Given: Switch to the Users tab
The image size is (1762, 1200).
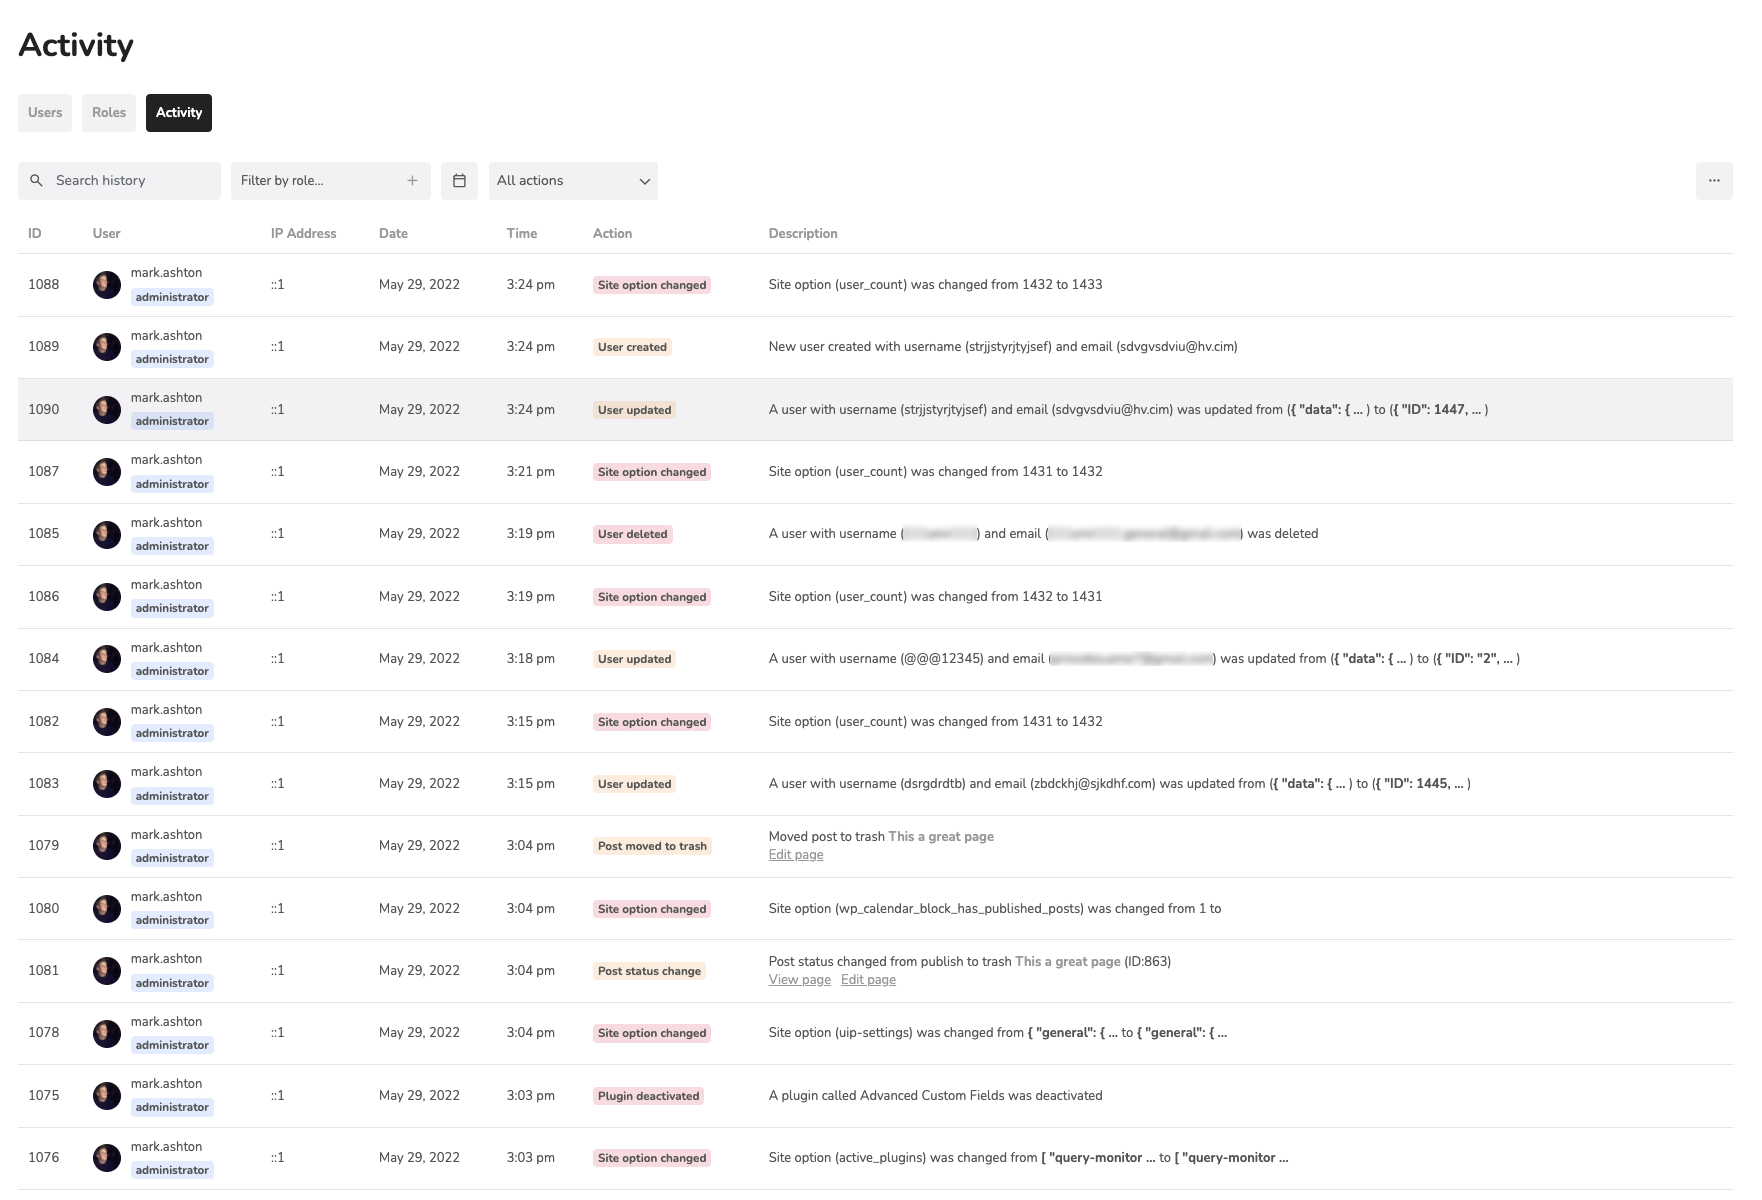Looking at the screenshot, I should tap(45, 113).
